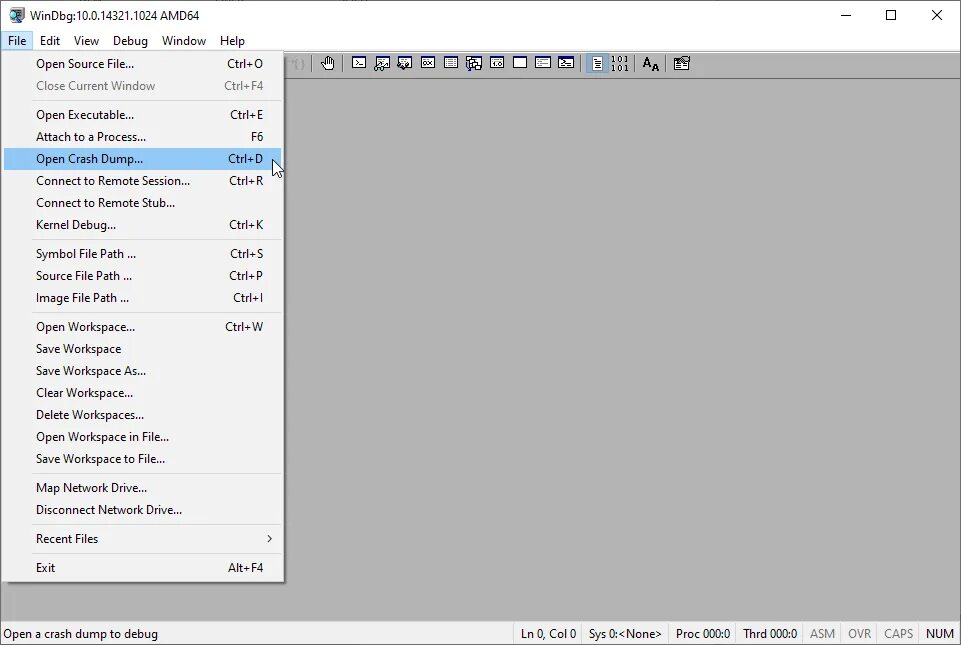Choose Connect to Remote Session
The width and height of the screenshot is (961, 645).
click(x=142, y=181)
